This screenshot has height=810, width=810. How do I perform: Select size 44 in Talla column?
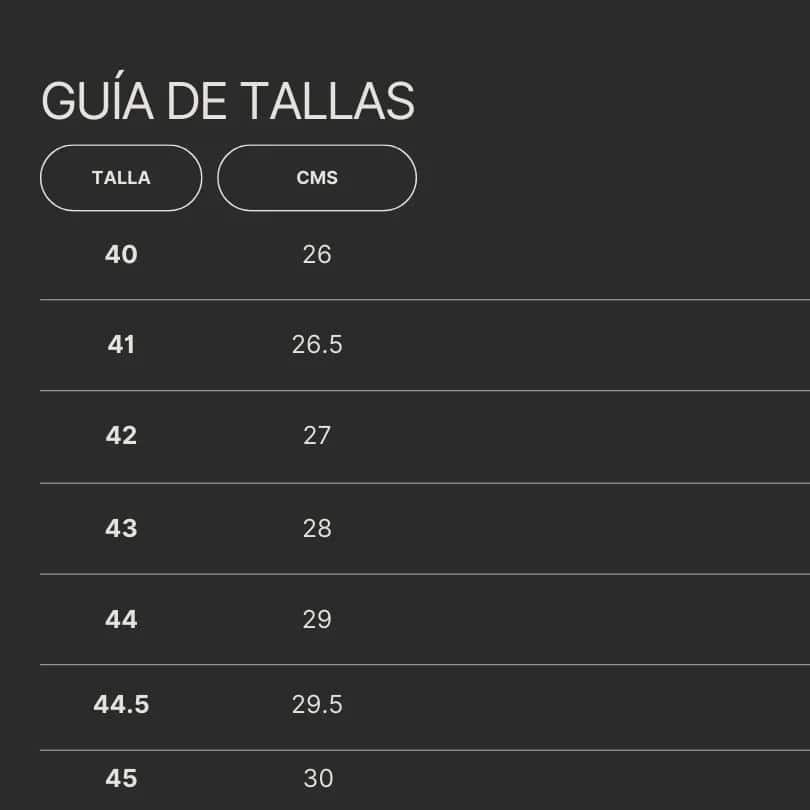coord(121,619)
